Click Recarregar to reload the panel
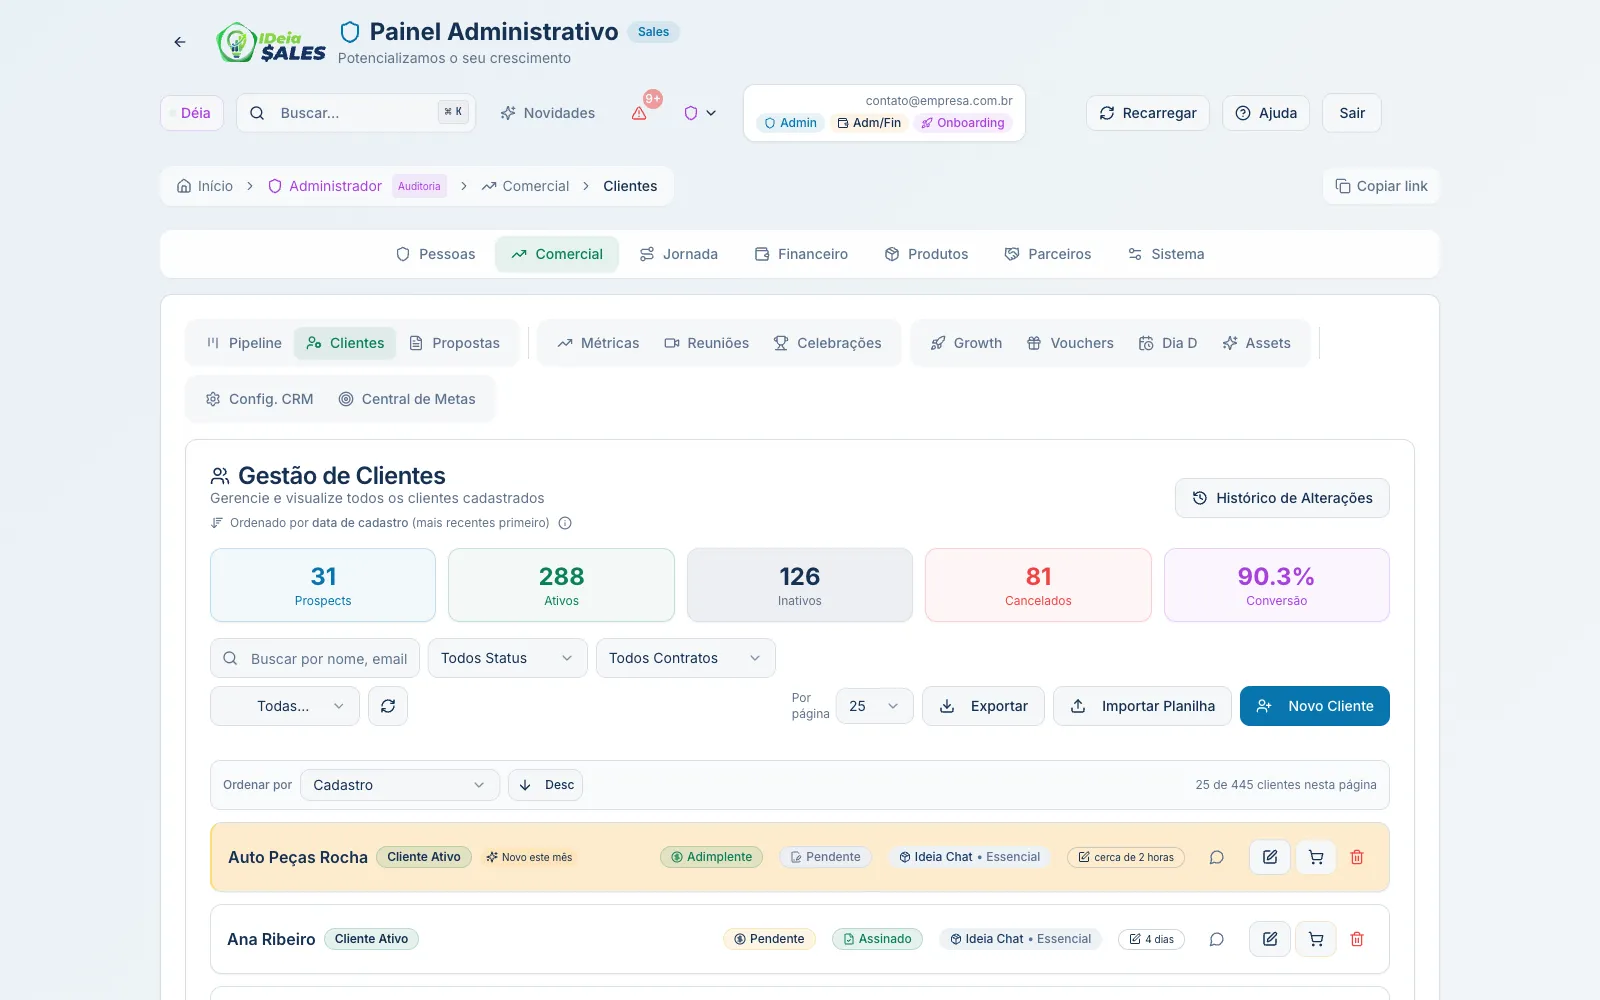Viewport: 1600px width, 1000px height. [x=1148, y=113]
